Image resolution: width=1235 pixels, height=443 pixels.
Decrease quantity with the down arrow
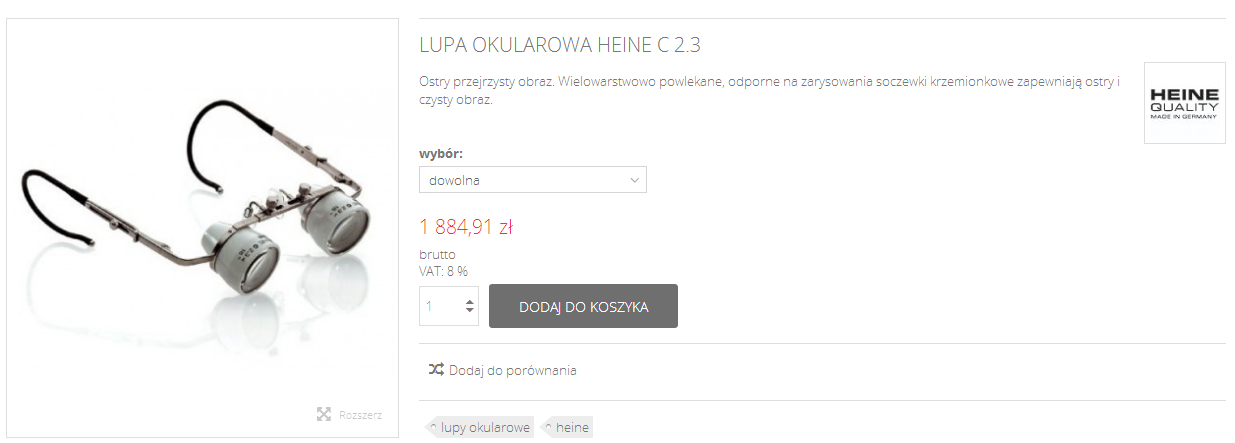pyautogui.click(x=470, y=311)
